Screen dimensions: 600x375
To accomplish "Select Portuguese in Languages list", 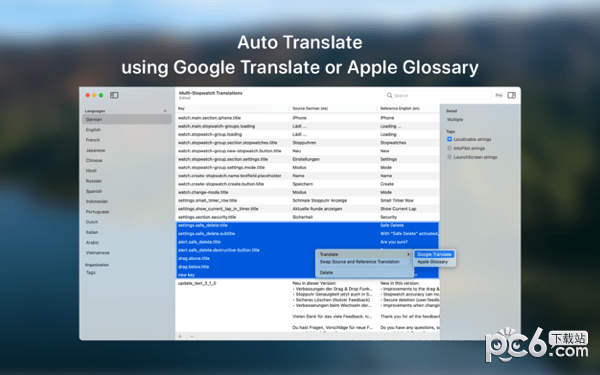I will tap(127, 212).
